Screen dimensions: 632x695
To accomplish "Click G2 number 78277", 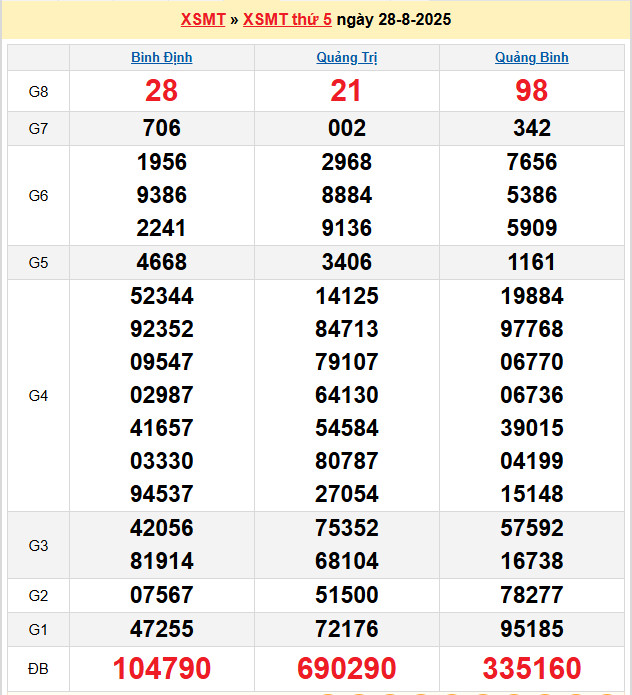I will (x=531, y=595).
